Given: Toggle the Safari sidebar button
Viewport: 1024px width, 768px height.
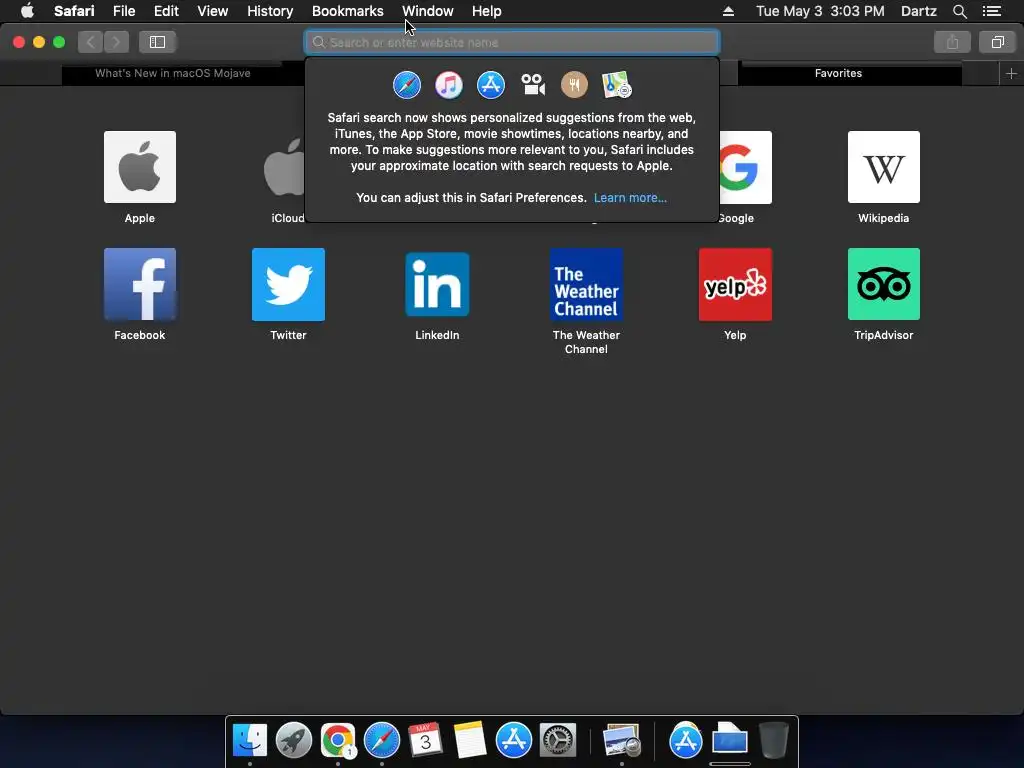Looking at the screenshot, I should (x=157, y=42).
